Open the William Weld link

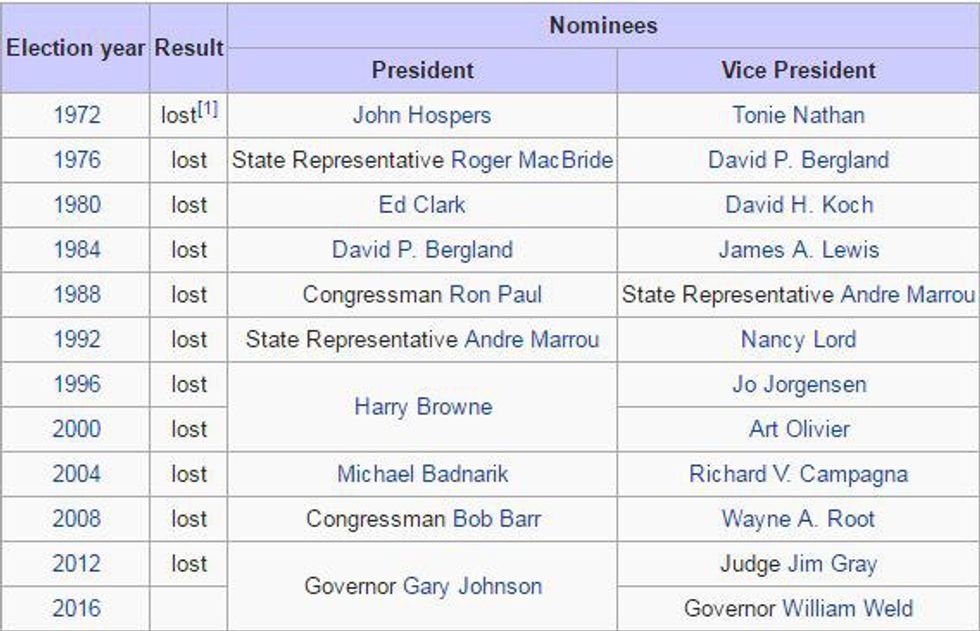pos(847,608)
